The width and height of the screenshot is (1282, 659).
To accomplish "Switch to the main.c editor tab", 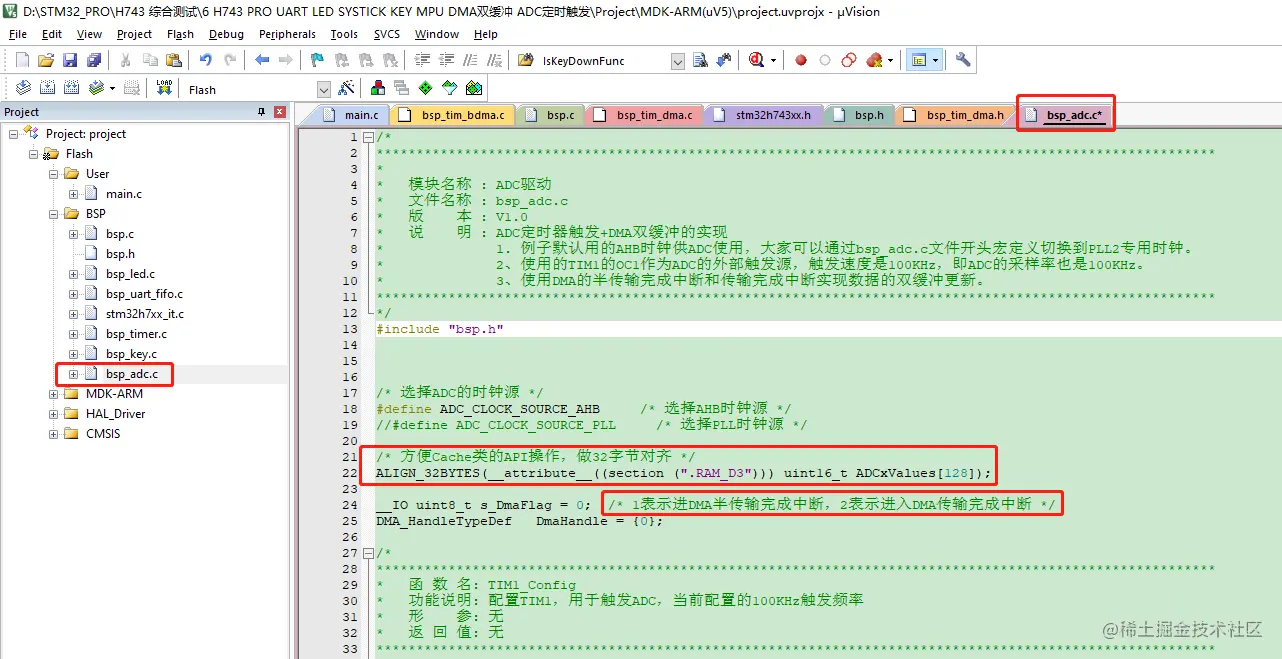I will (x=351, y=115).
